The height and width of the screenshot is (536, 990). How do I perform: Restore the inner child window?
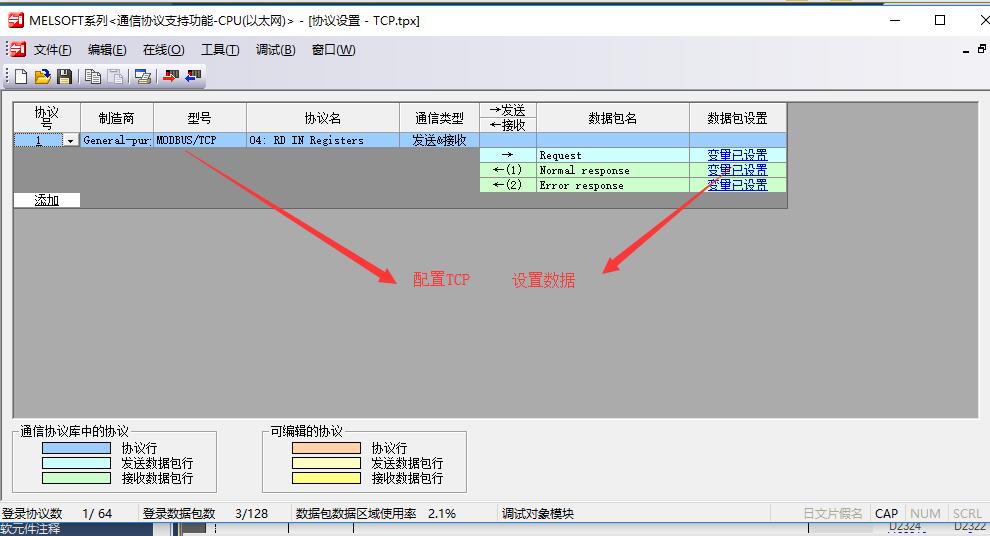tap(982, 49)
